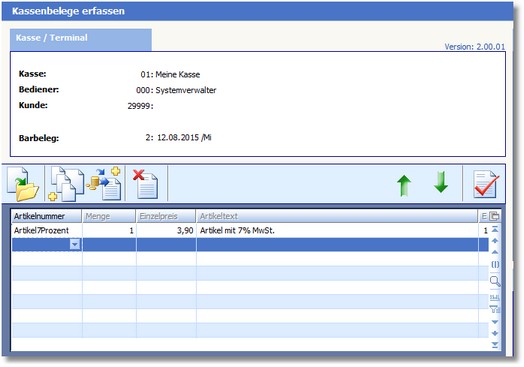This screenshot has width=524, height=367.
Task: Click the copy documents icon with plus
Action: click(x=66, y=184)
